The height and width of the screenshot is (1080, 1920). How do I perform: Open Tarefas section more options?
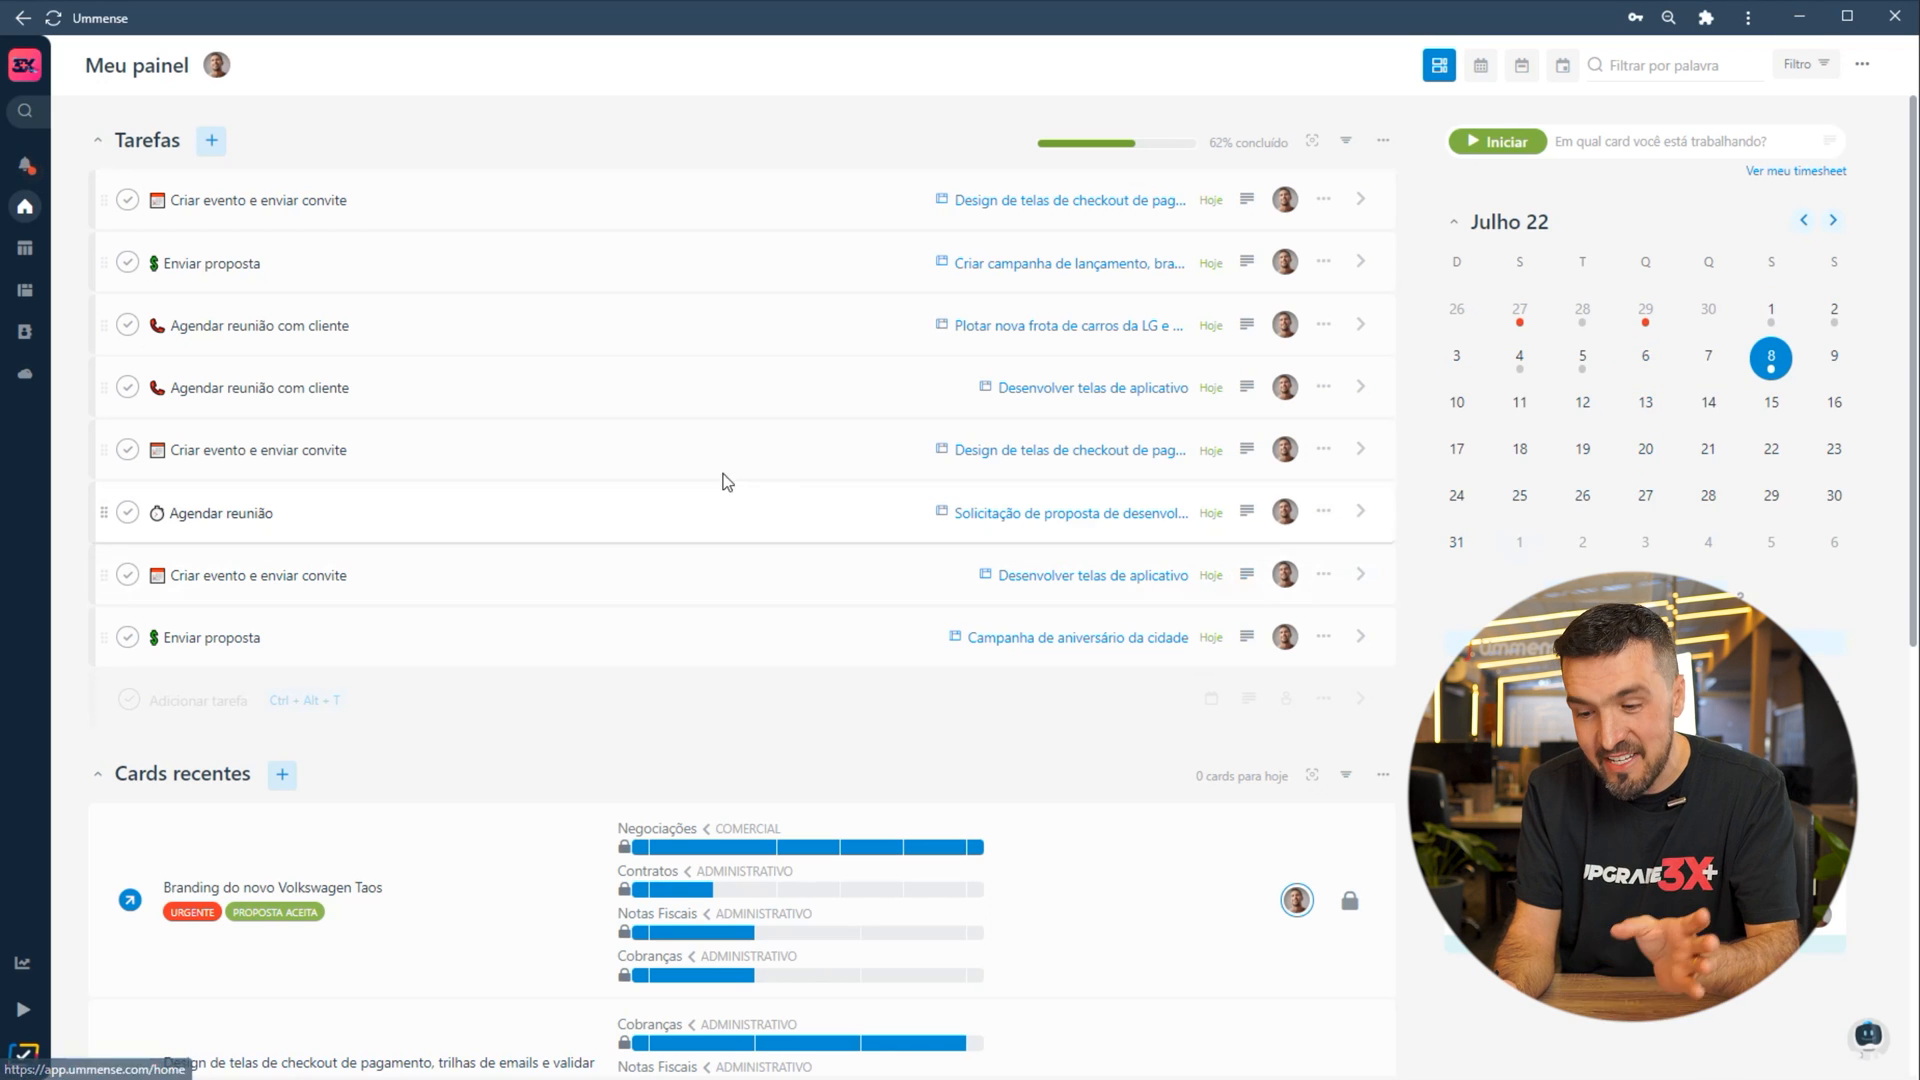click(1383, 141)
